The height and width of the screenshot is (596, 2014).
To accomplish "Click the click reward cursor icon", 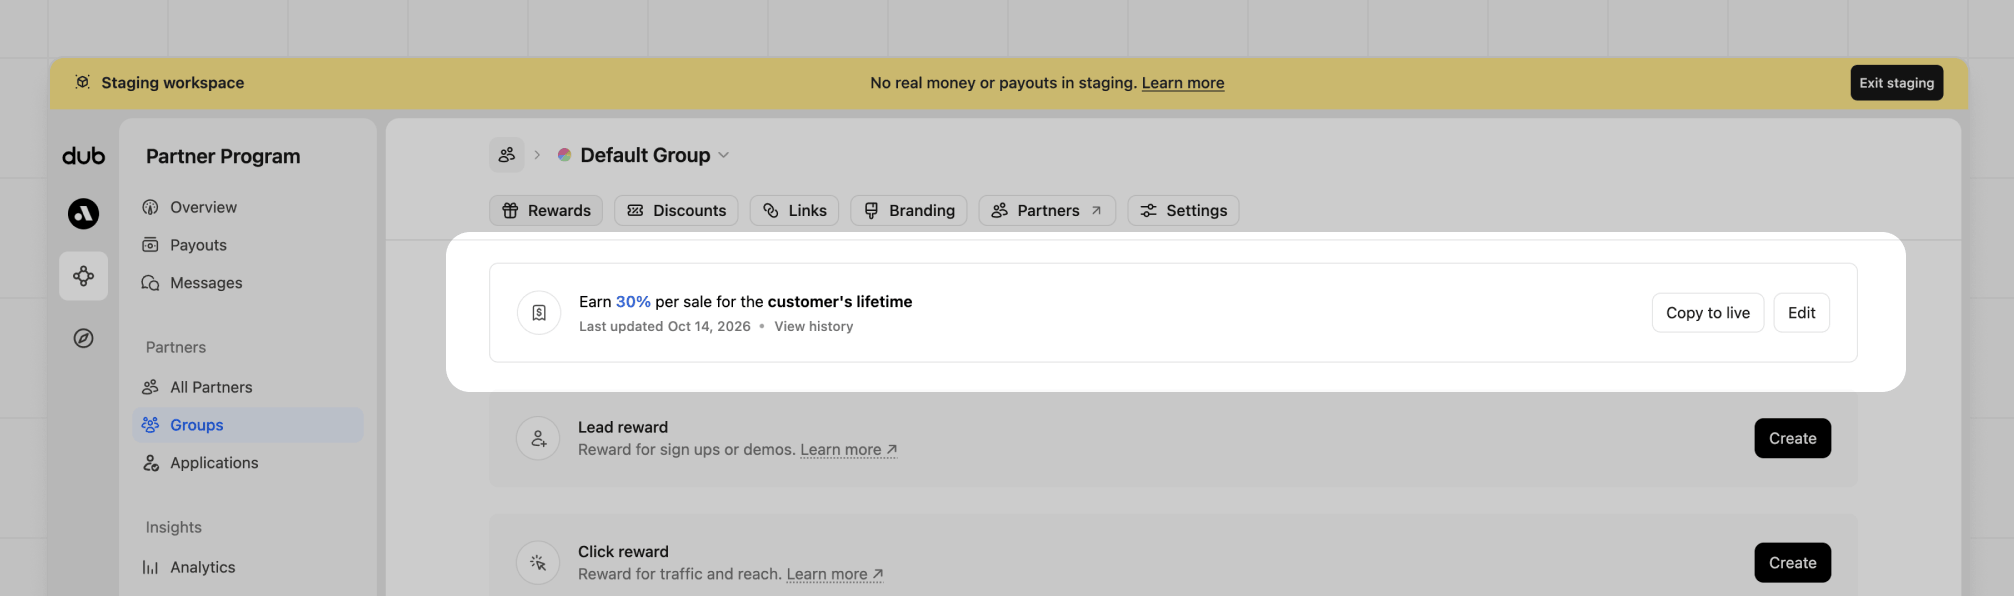I will [538, 563].
